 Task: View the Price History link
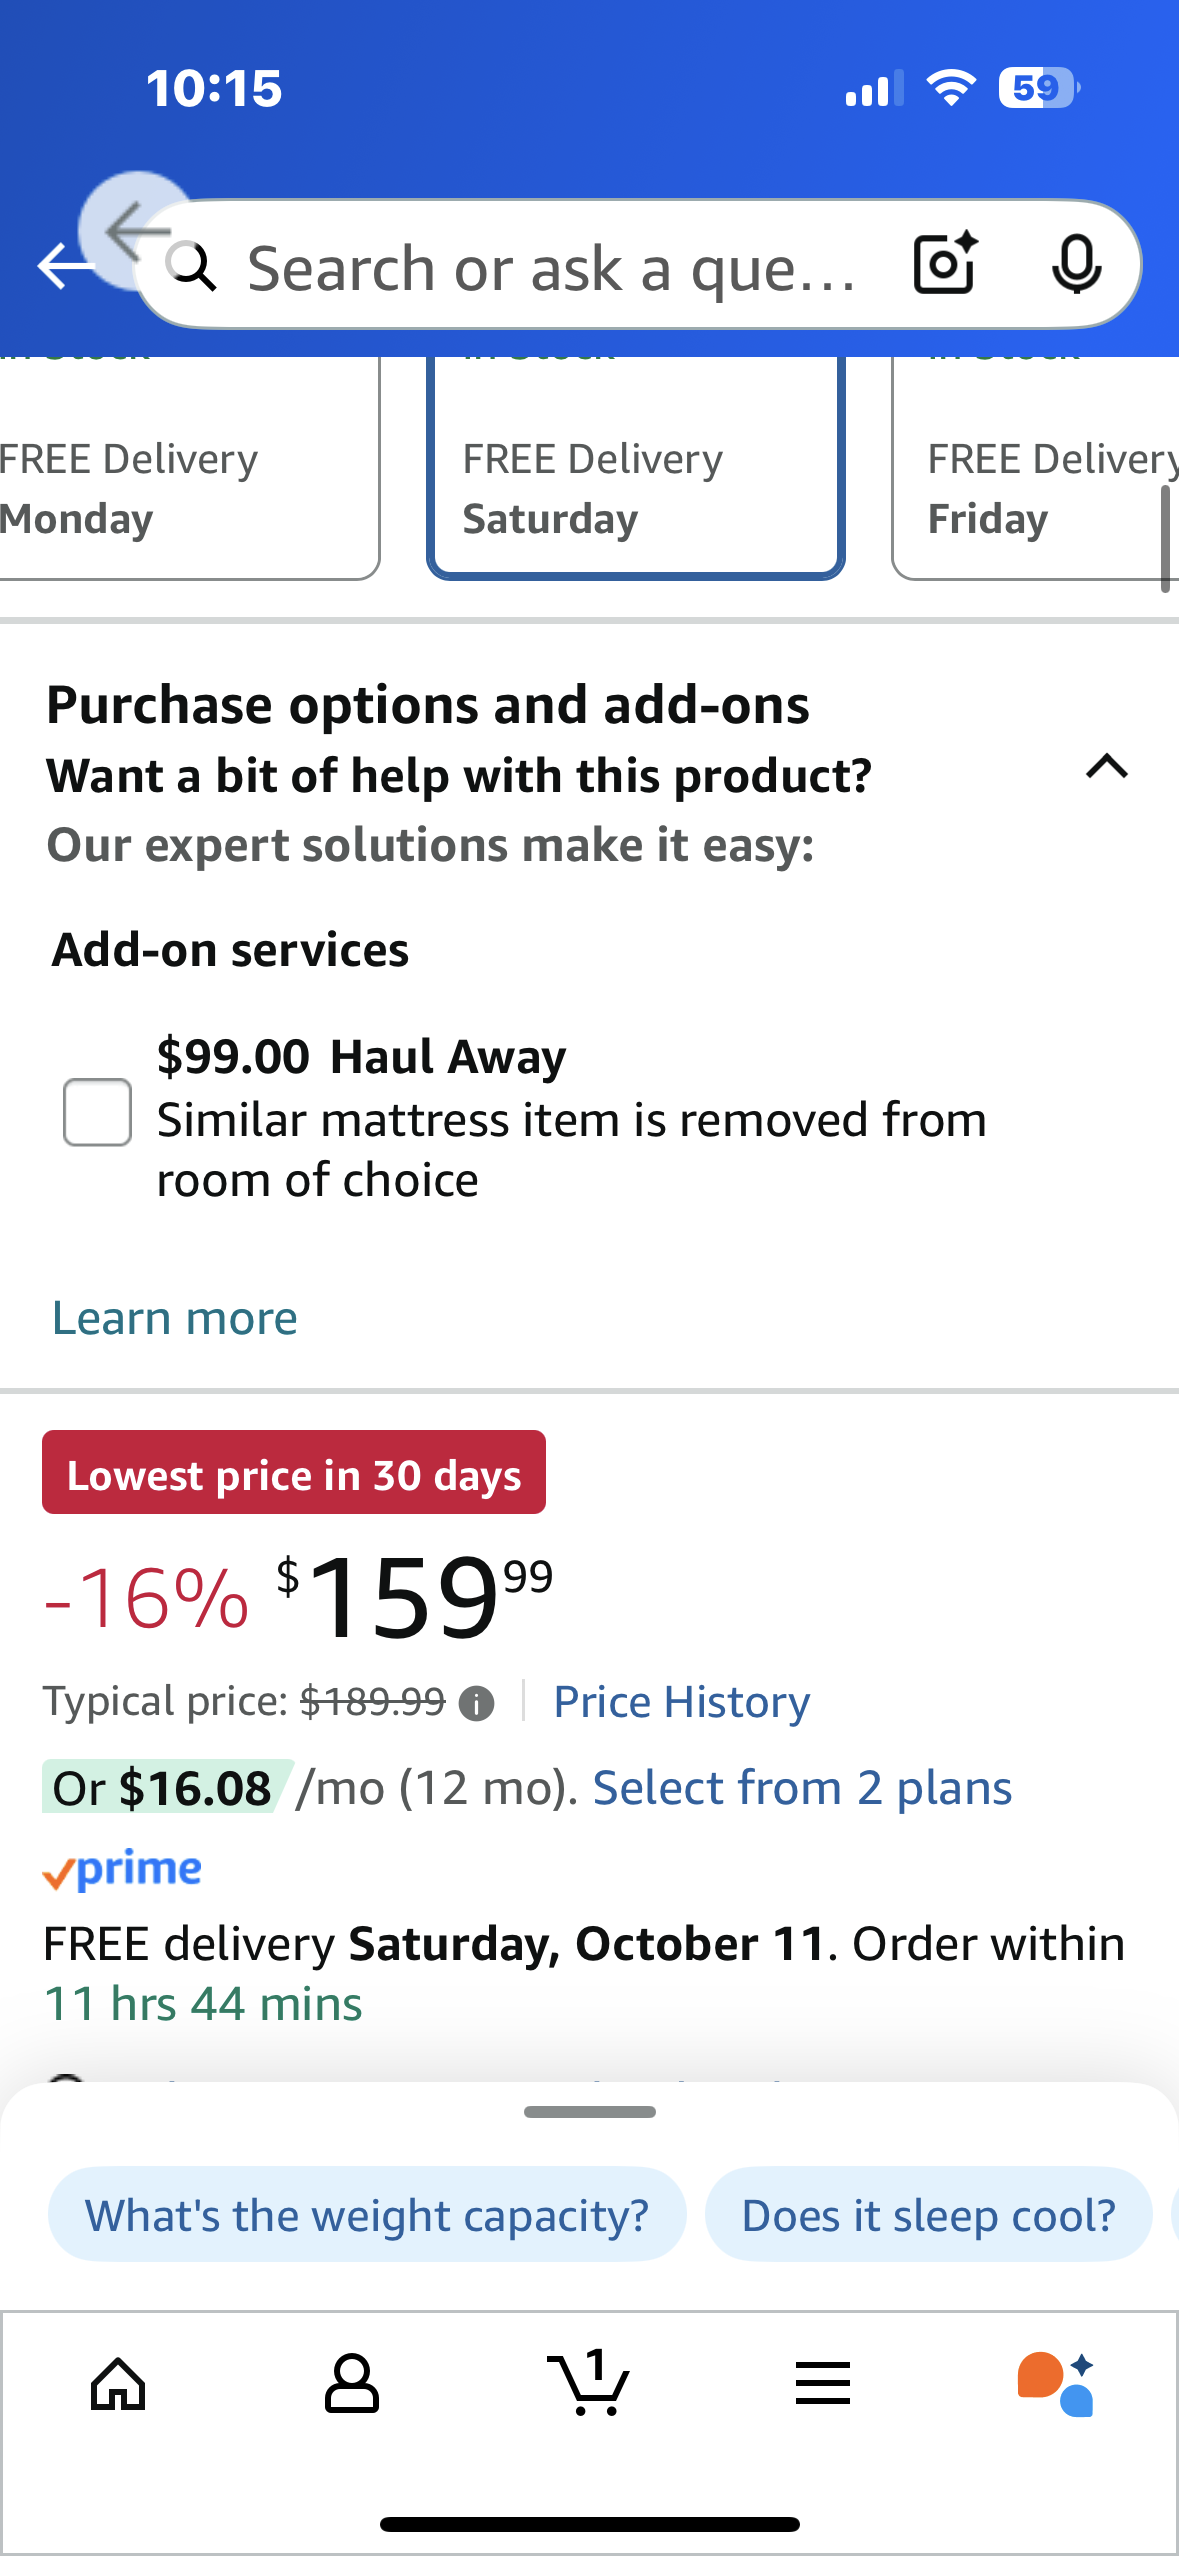(682, 1702)
